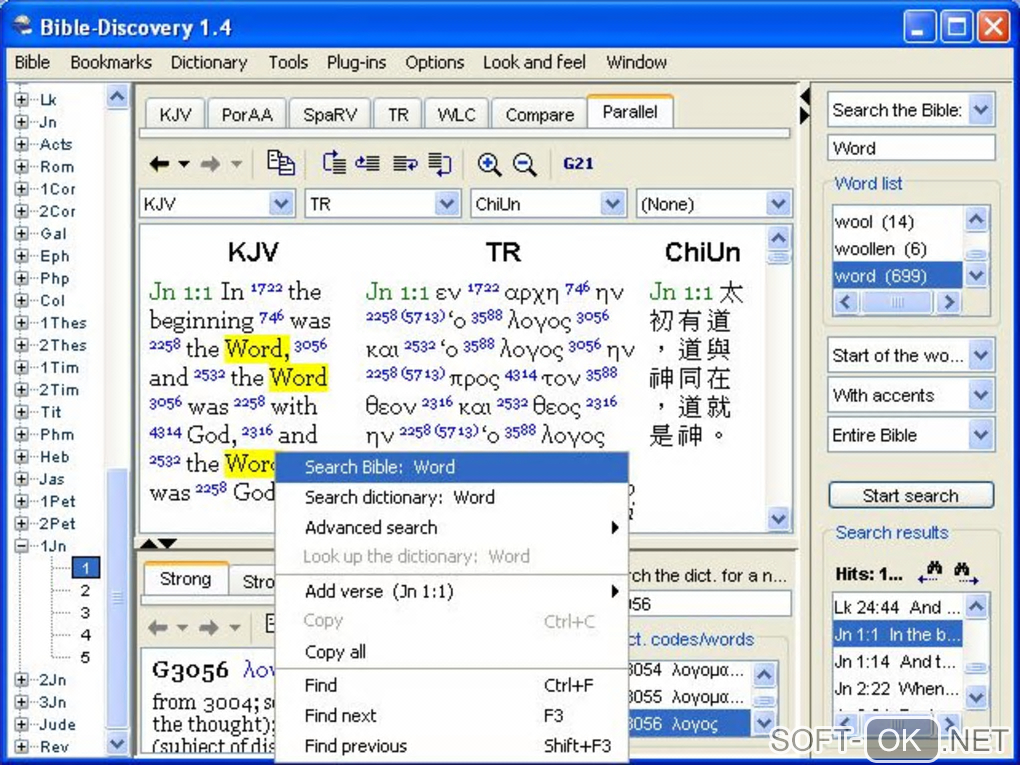Select chapter 3 under 1Jn
Viewport: 1020px width, 765px height.
pyautogui.click(x=85, y=613)
